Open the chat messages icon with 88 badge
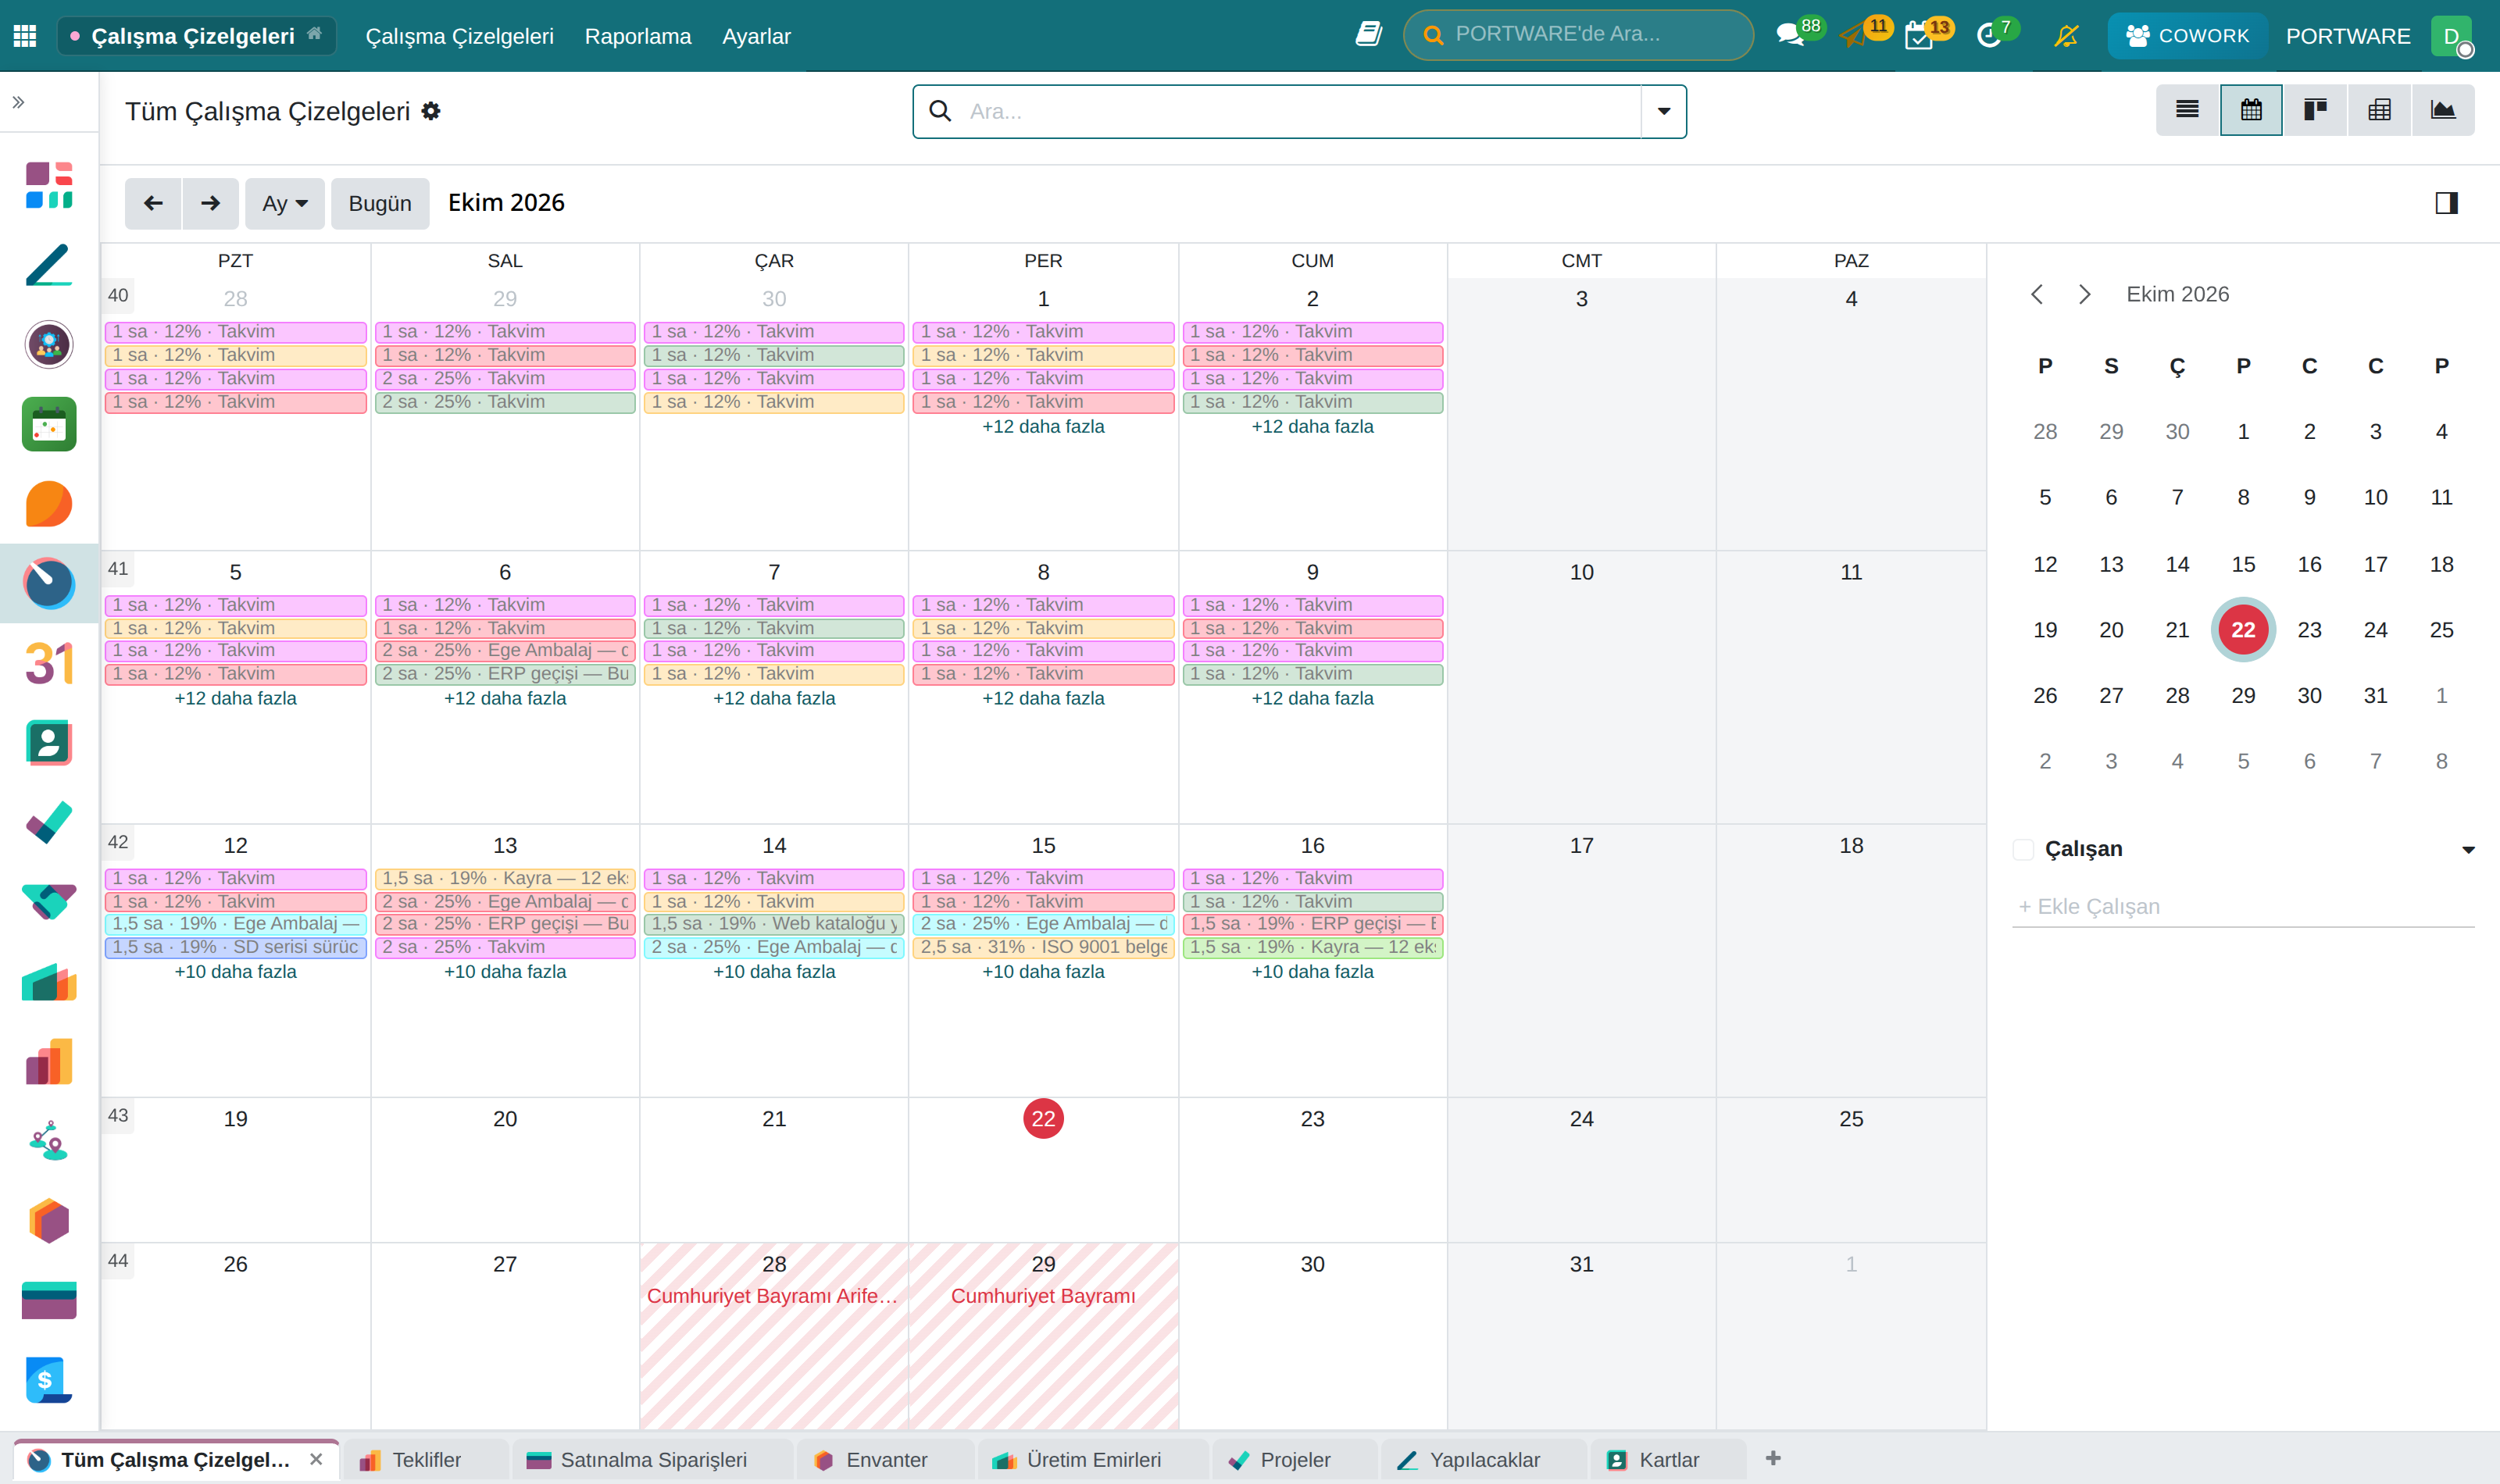Screen dimensions: 2500x1484 pyautogui.click(x=1790, y=36)
